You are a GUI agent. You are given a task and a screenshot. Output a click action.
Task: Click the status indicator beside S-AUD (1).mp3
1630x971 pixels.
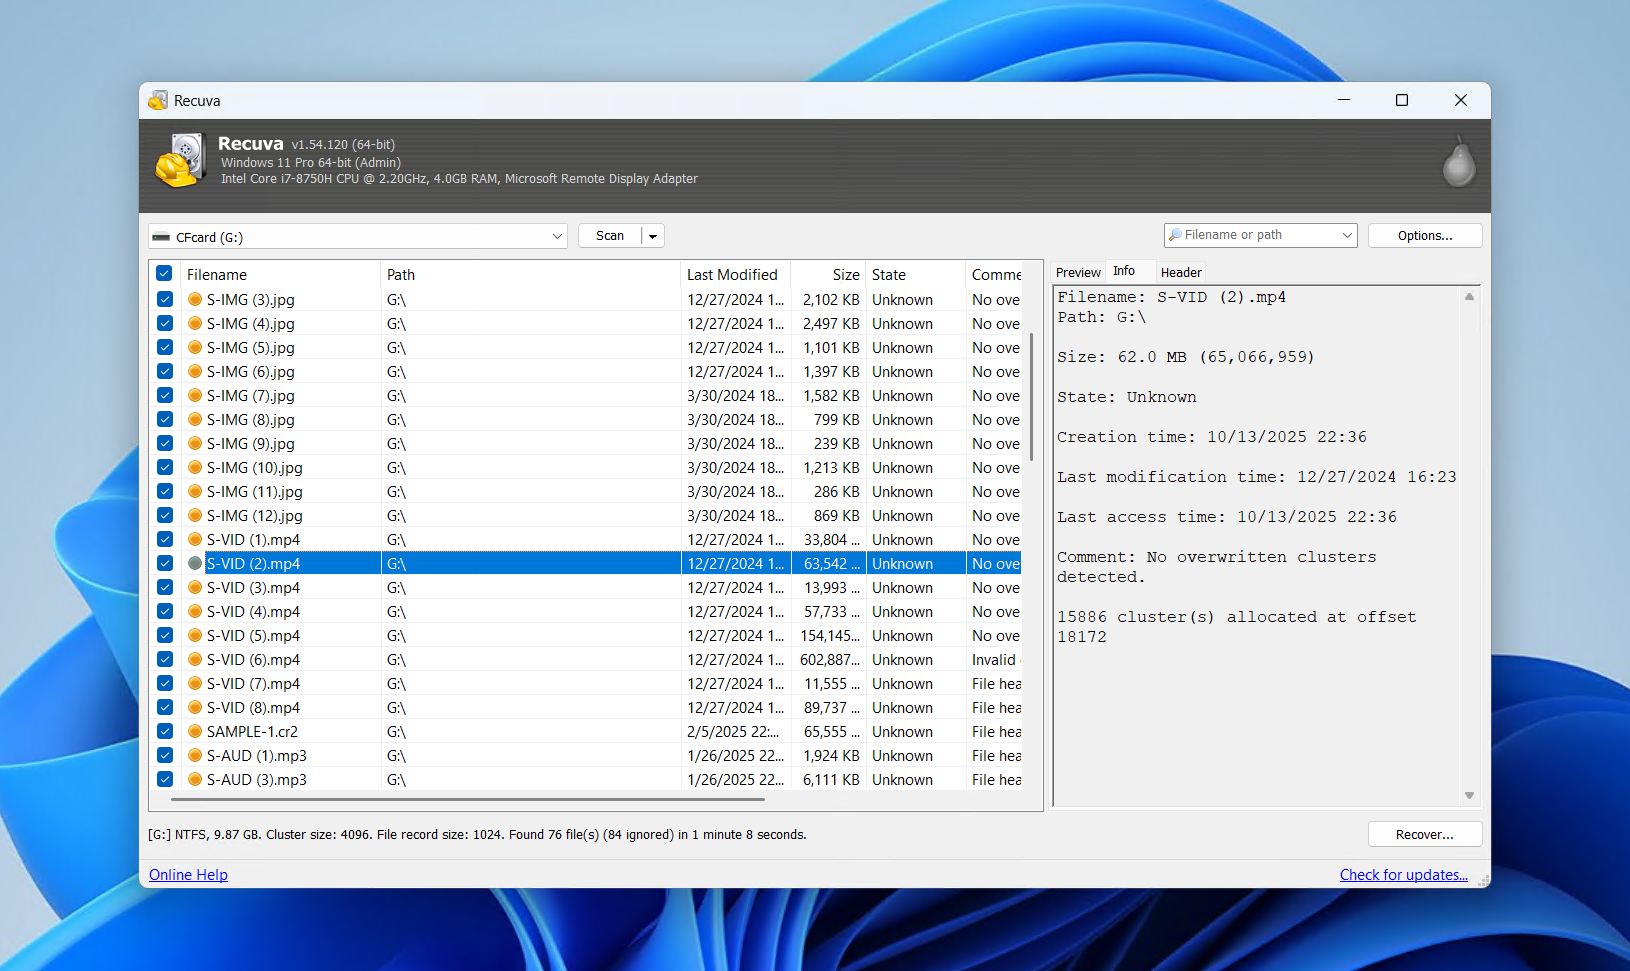tap(195, 755)
